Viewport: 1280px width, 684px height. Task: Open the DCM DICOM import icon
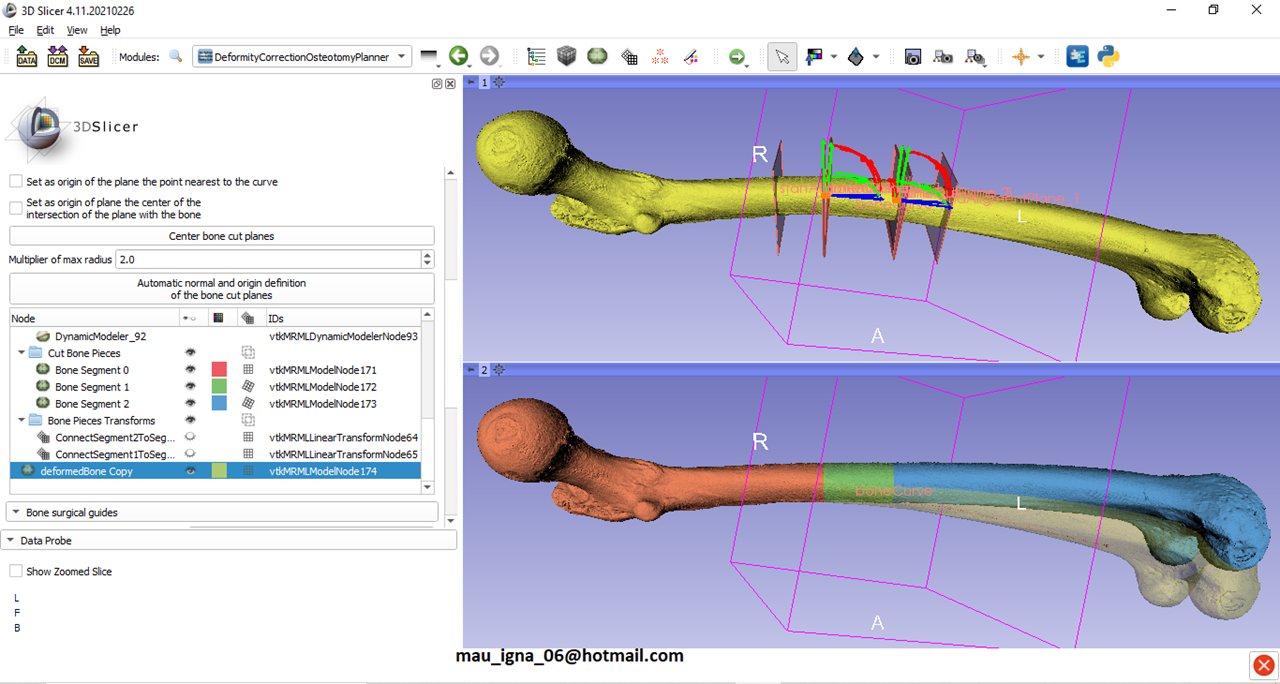pos(57,57)
